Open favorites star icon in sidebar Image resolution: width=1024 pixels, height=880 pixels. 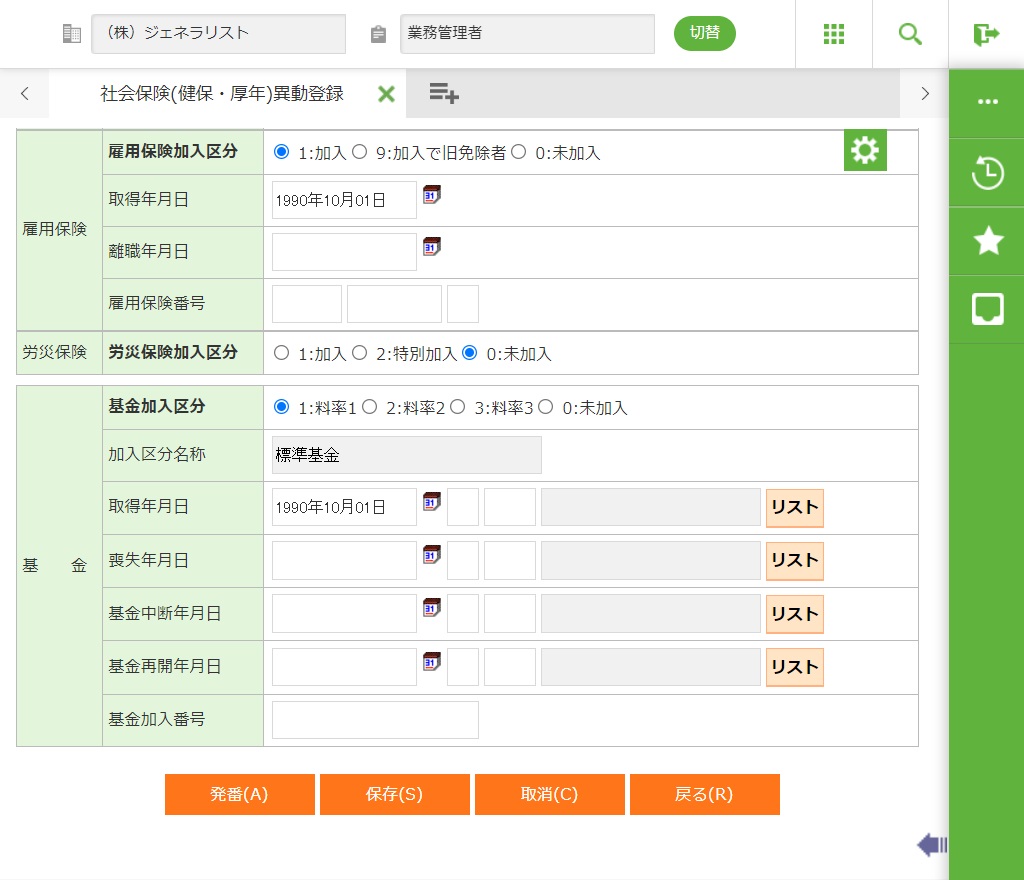987,241
